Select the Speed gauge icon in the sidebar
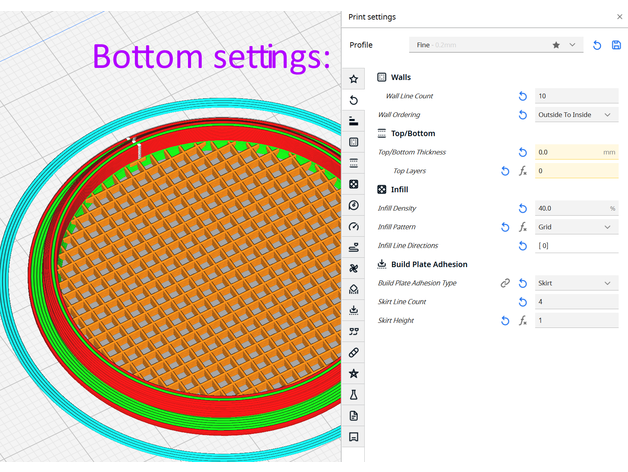 (x=354, y=226)
